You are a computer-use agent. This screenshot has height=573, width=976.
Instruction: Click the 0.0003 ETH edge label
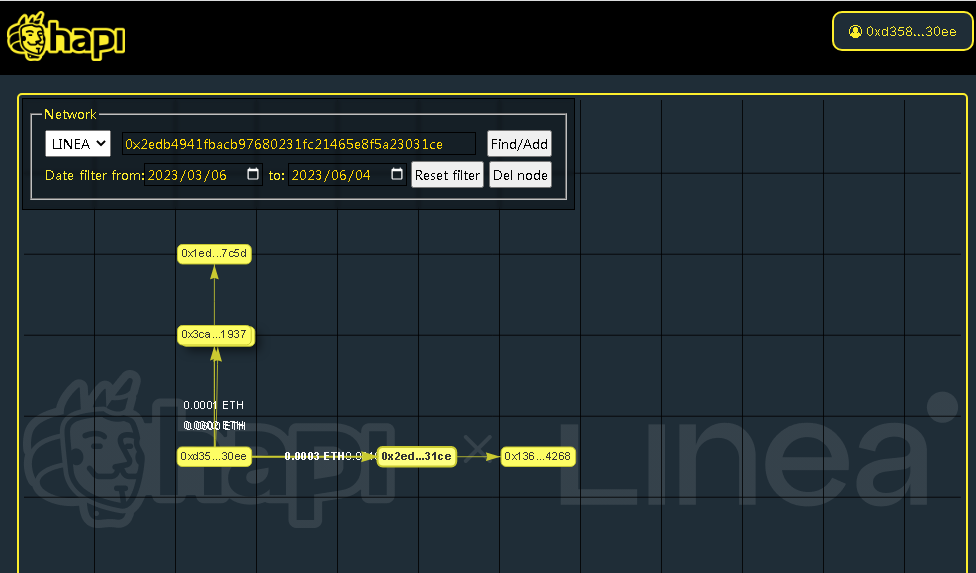(314, 457)
